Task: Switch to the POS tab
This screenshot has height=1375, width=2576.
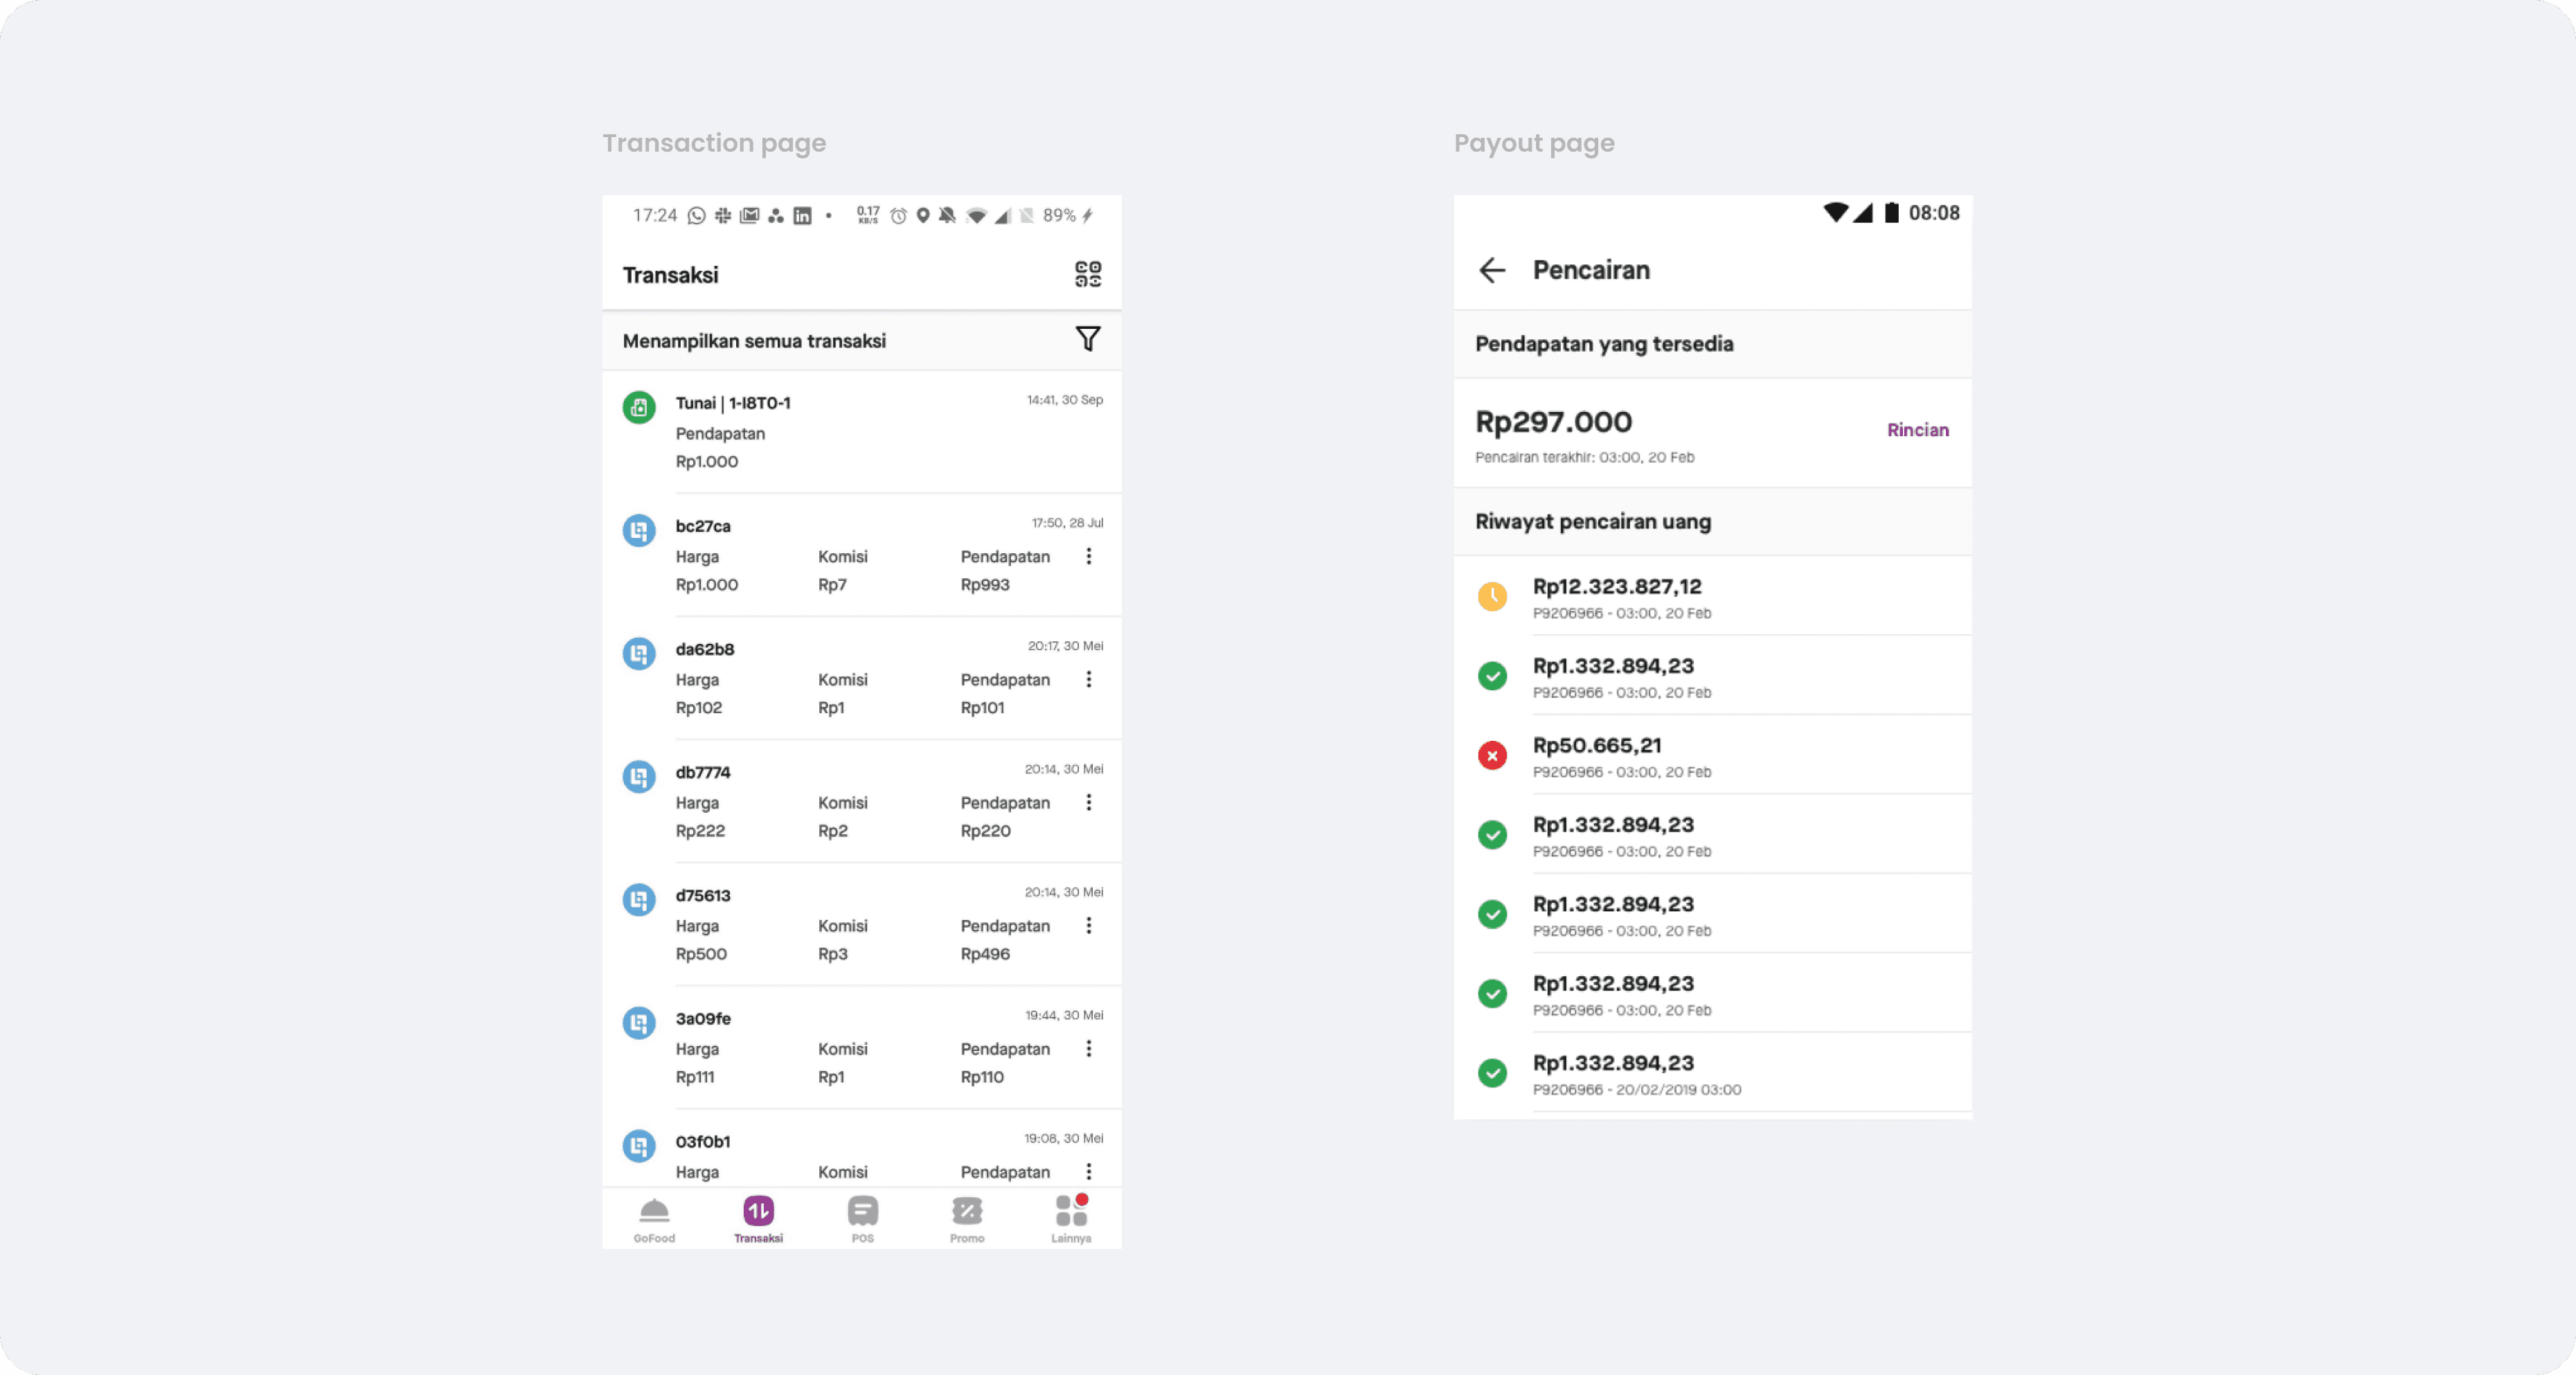Action: pyautogui.click(x=862, y=1219)
